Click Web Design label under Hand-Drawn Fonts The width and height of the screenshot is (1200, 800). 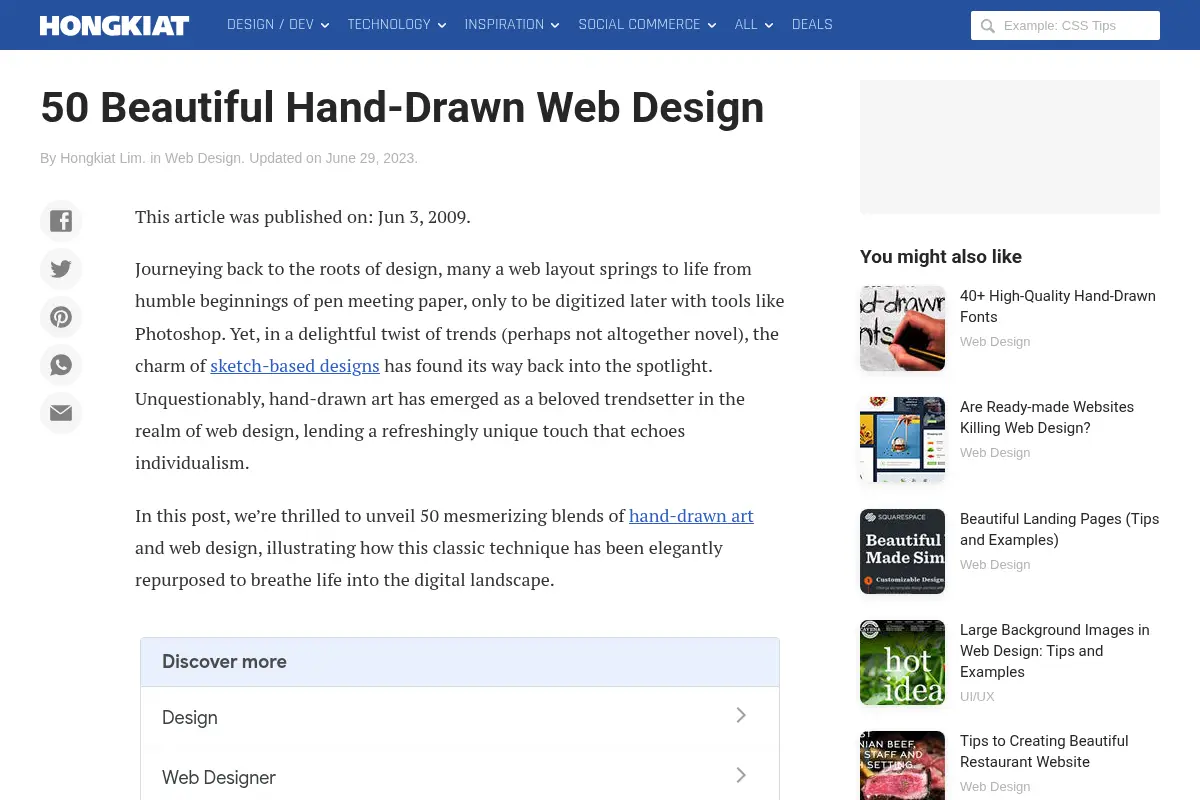[995, 342]
